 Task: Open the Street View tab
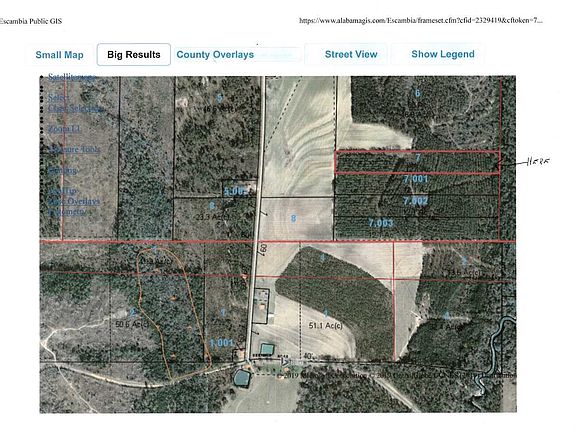351,54
